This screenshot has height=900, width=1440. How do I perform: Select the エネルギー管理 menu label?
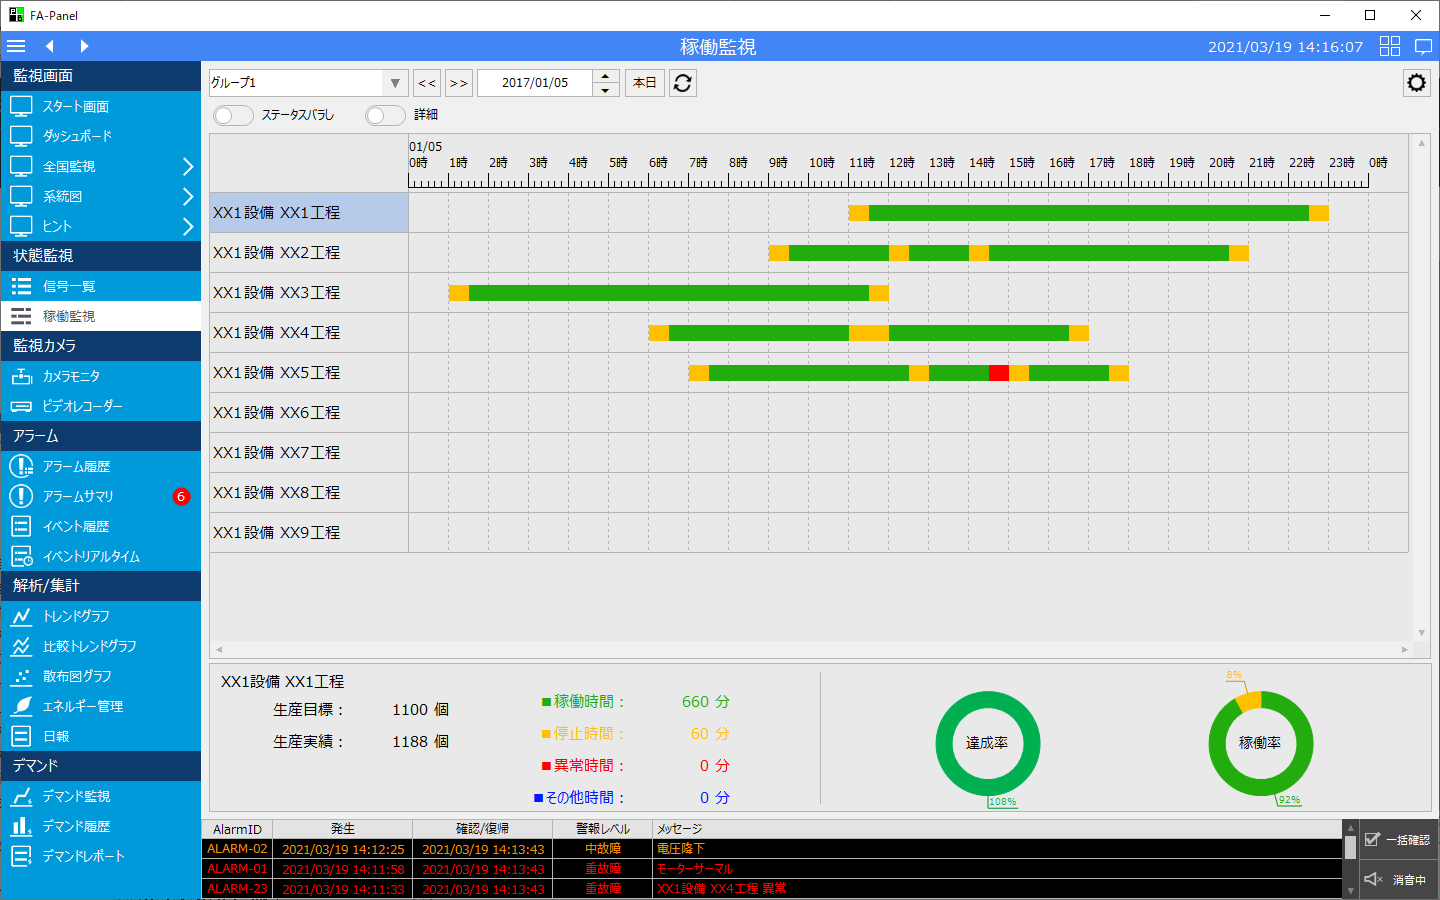click(x=83, y=706)
